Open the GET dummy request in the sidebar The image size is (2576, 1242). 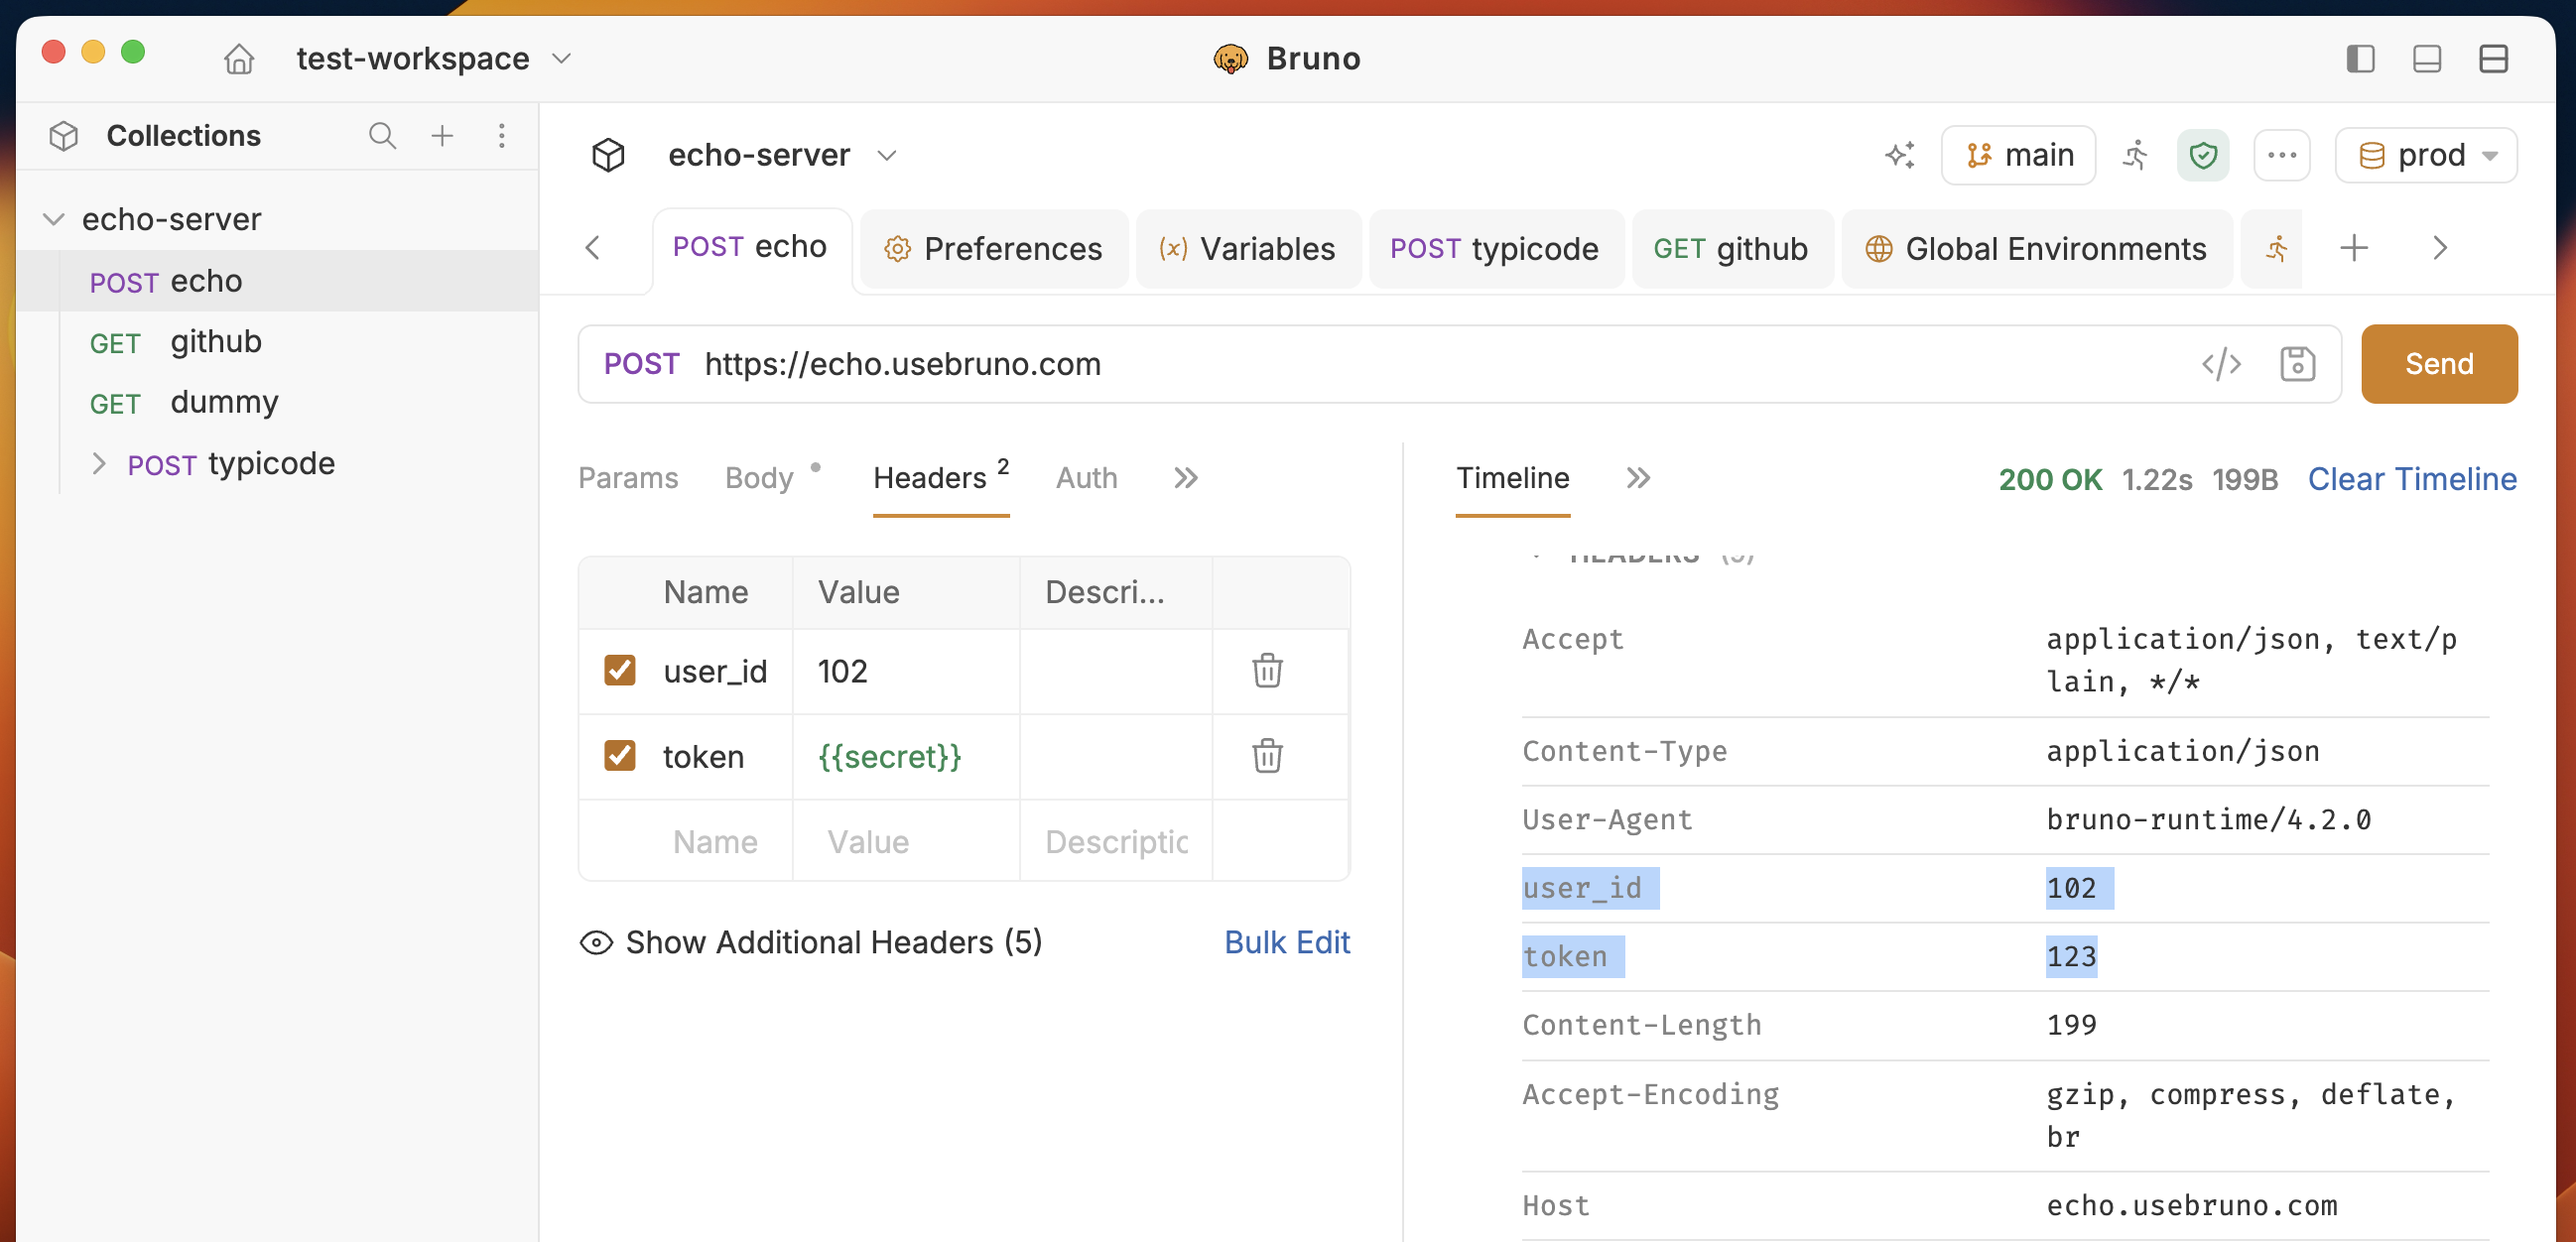(x=277, y=402)
